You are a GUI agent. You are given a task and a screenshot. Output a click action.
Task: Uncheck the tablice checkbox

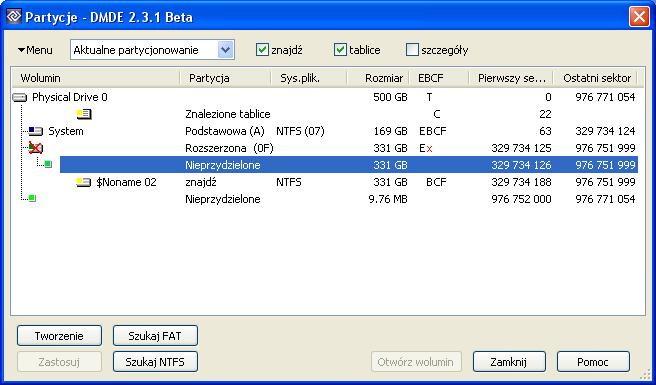(x=340, y=50)
